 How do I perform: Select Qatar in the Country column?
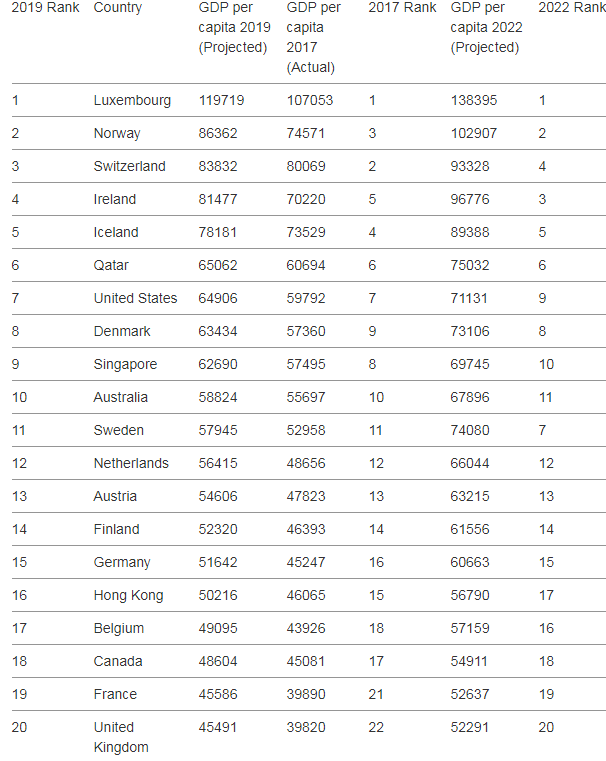coord(111,265)
